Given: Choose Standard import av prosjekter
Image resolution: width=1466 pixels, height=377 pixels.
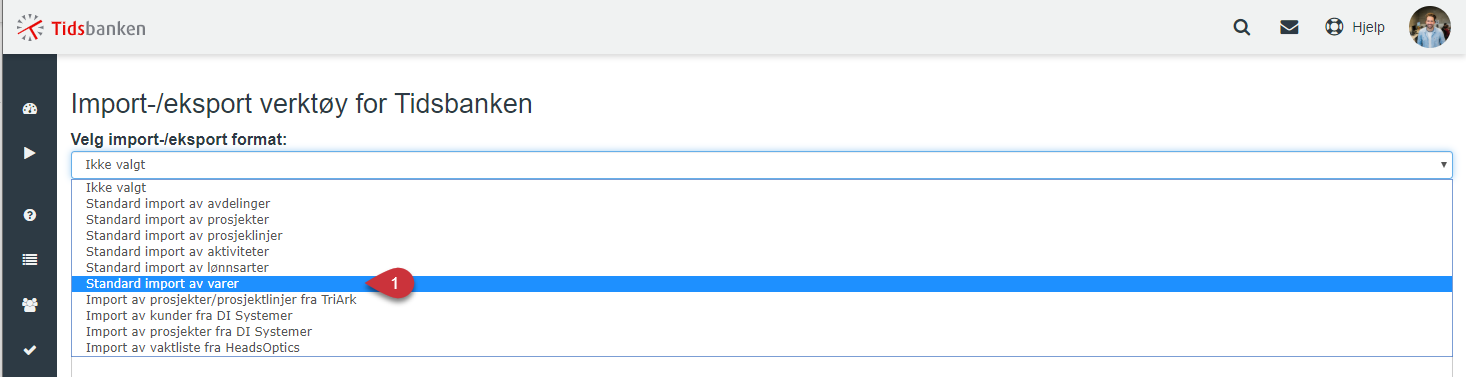Looking at the screenshot, I should point(761,220).
